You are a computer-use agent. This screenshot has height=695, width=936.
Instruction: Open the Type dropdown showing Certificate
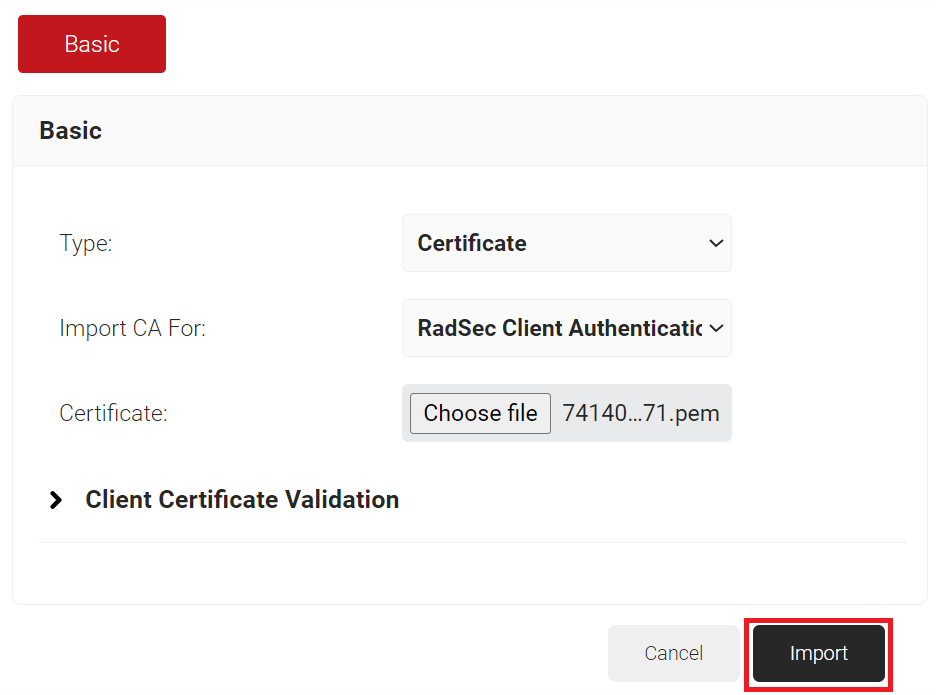[566, 243]
